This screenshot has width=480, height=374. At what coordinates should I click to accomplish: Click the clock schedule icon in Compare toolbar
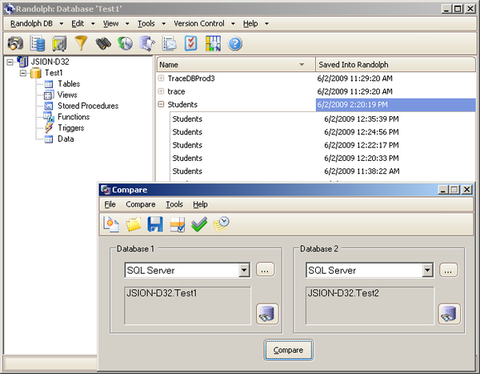coord(221,224)
